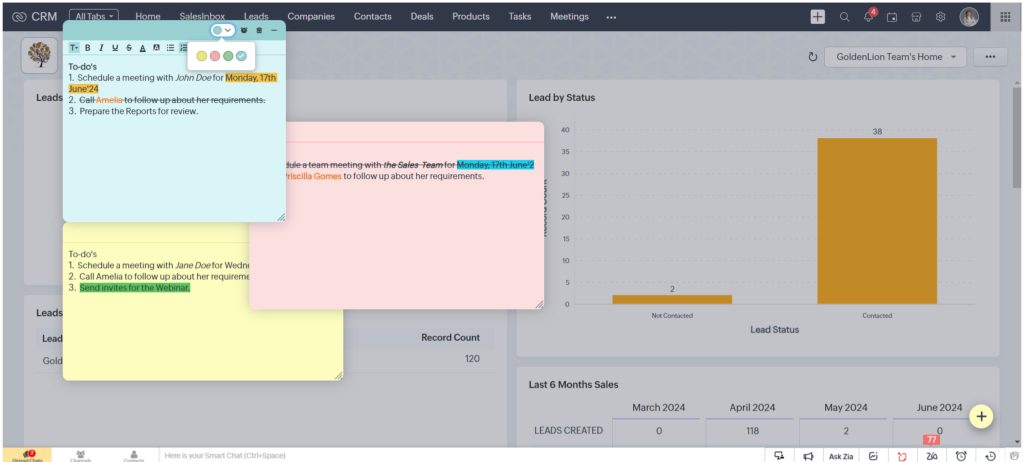Image resolution: width=1024 pixels, height=462 pixels.
Task: Click the pink sticky note header
Action: click(x=415, y=131)
